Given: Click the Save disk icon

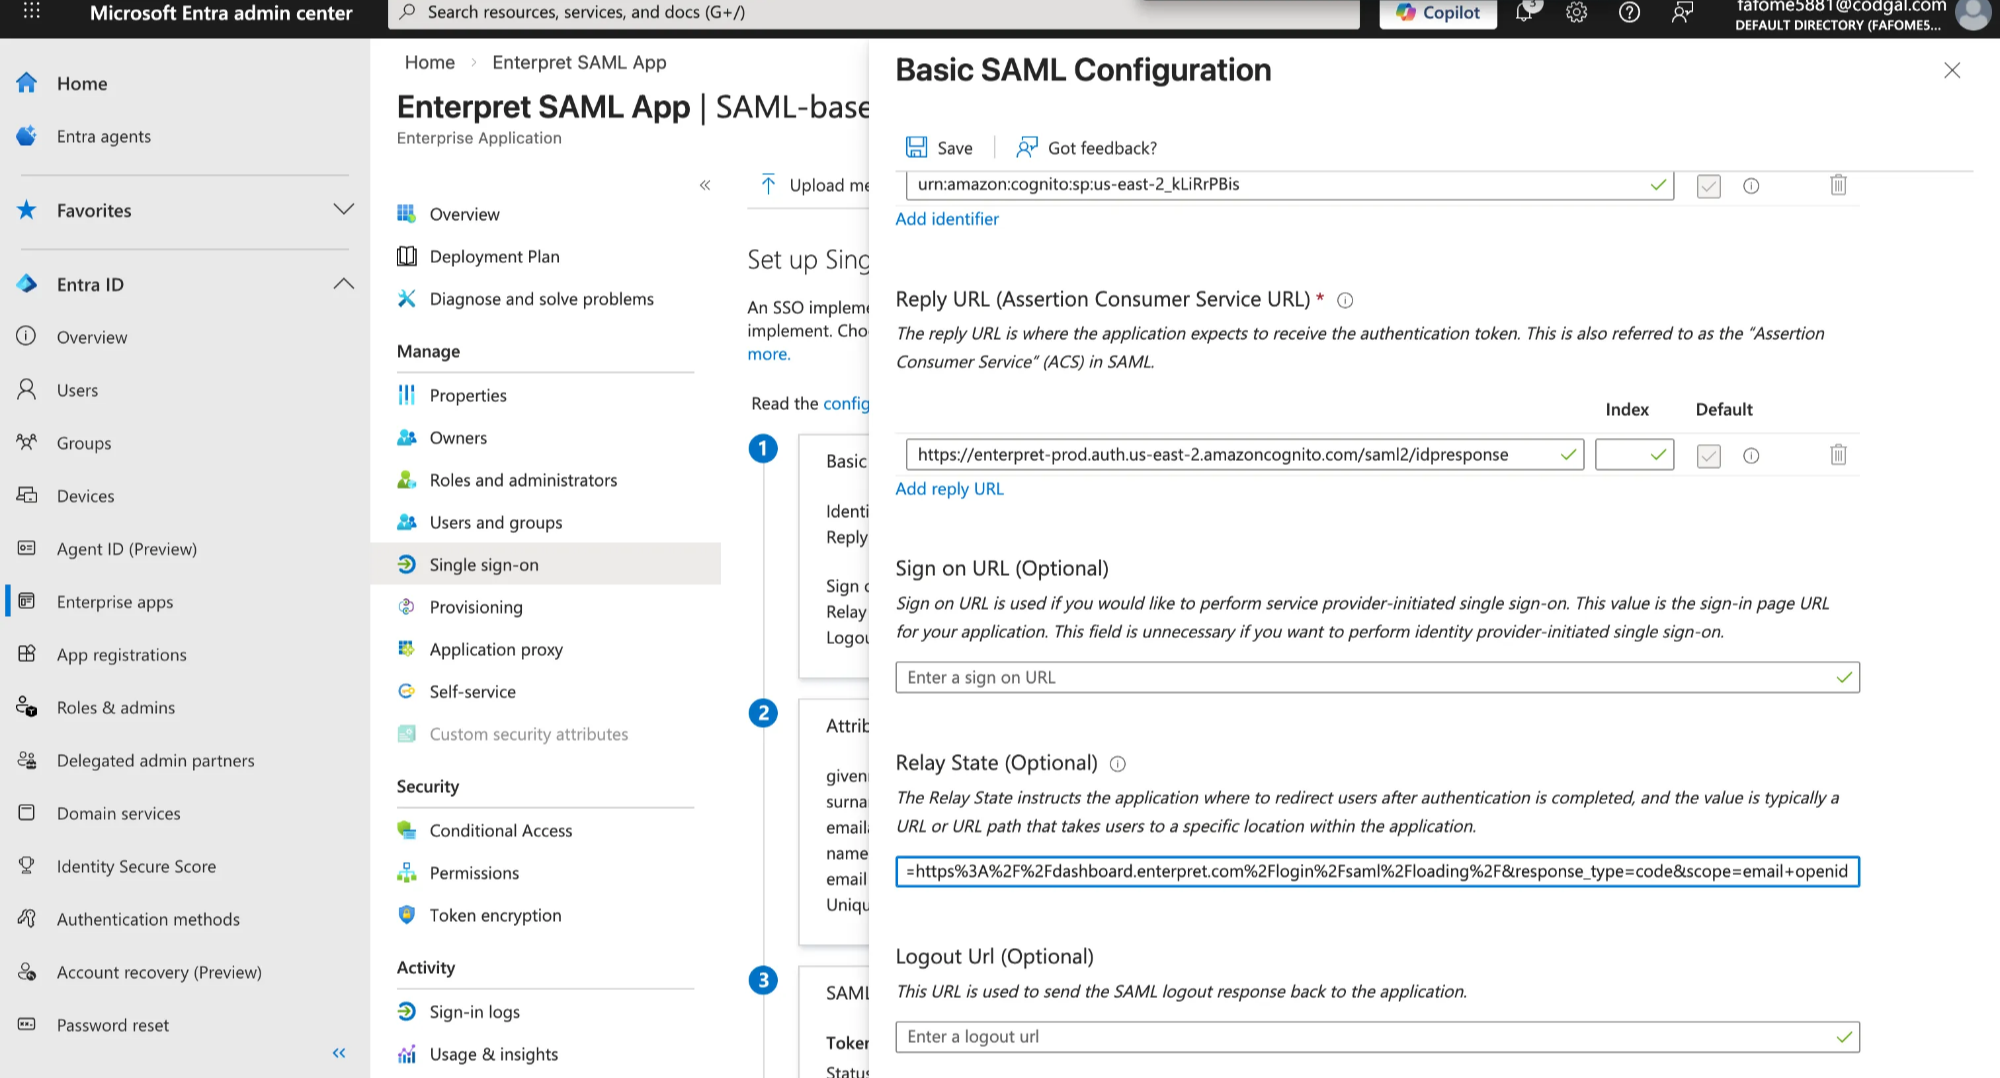Looking at the screenshot, I should coord(916,148).
